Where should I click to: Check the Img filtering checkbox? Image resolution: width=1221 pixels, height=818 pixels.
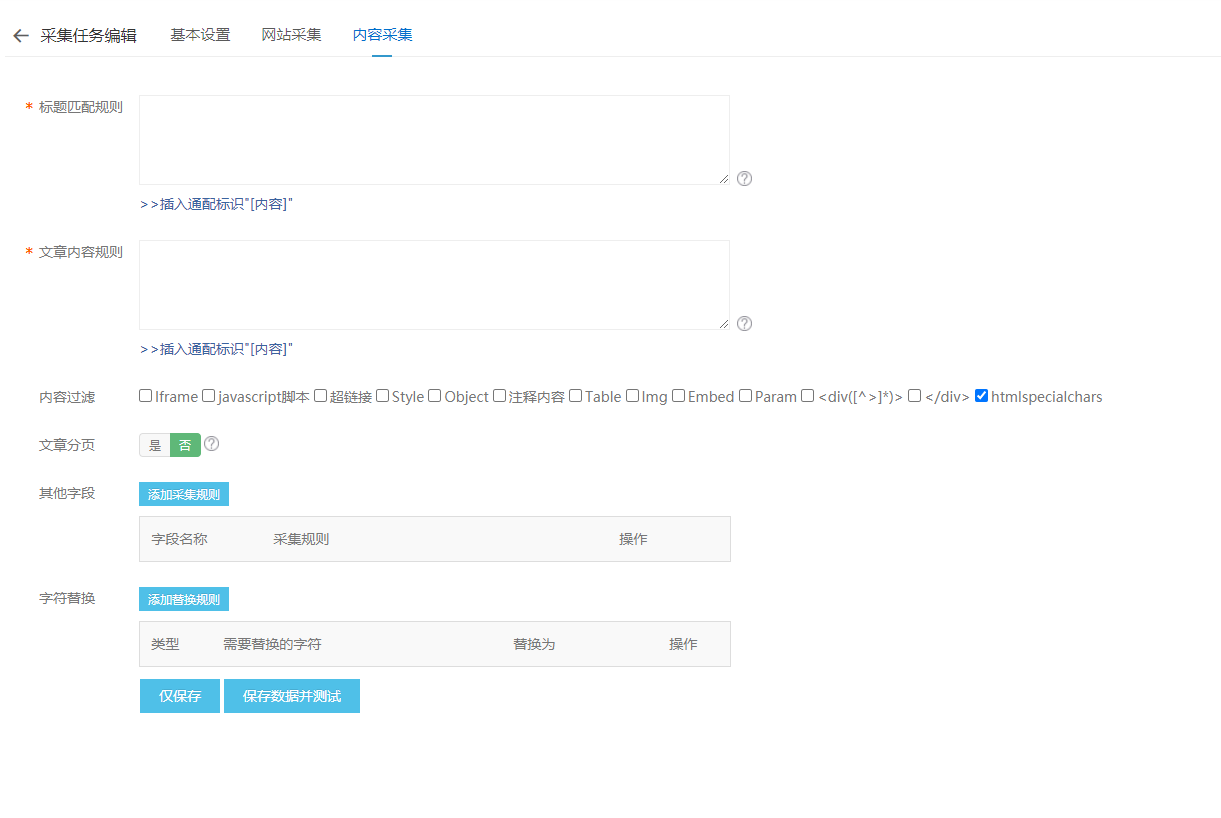630,396
